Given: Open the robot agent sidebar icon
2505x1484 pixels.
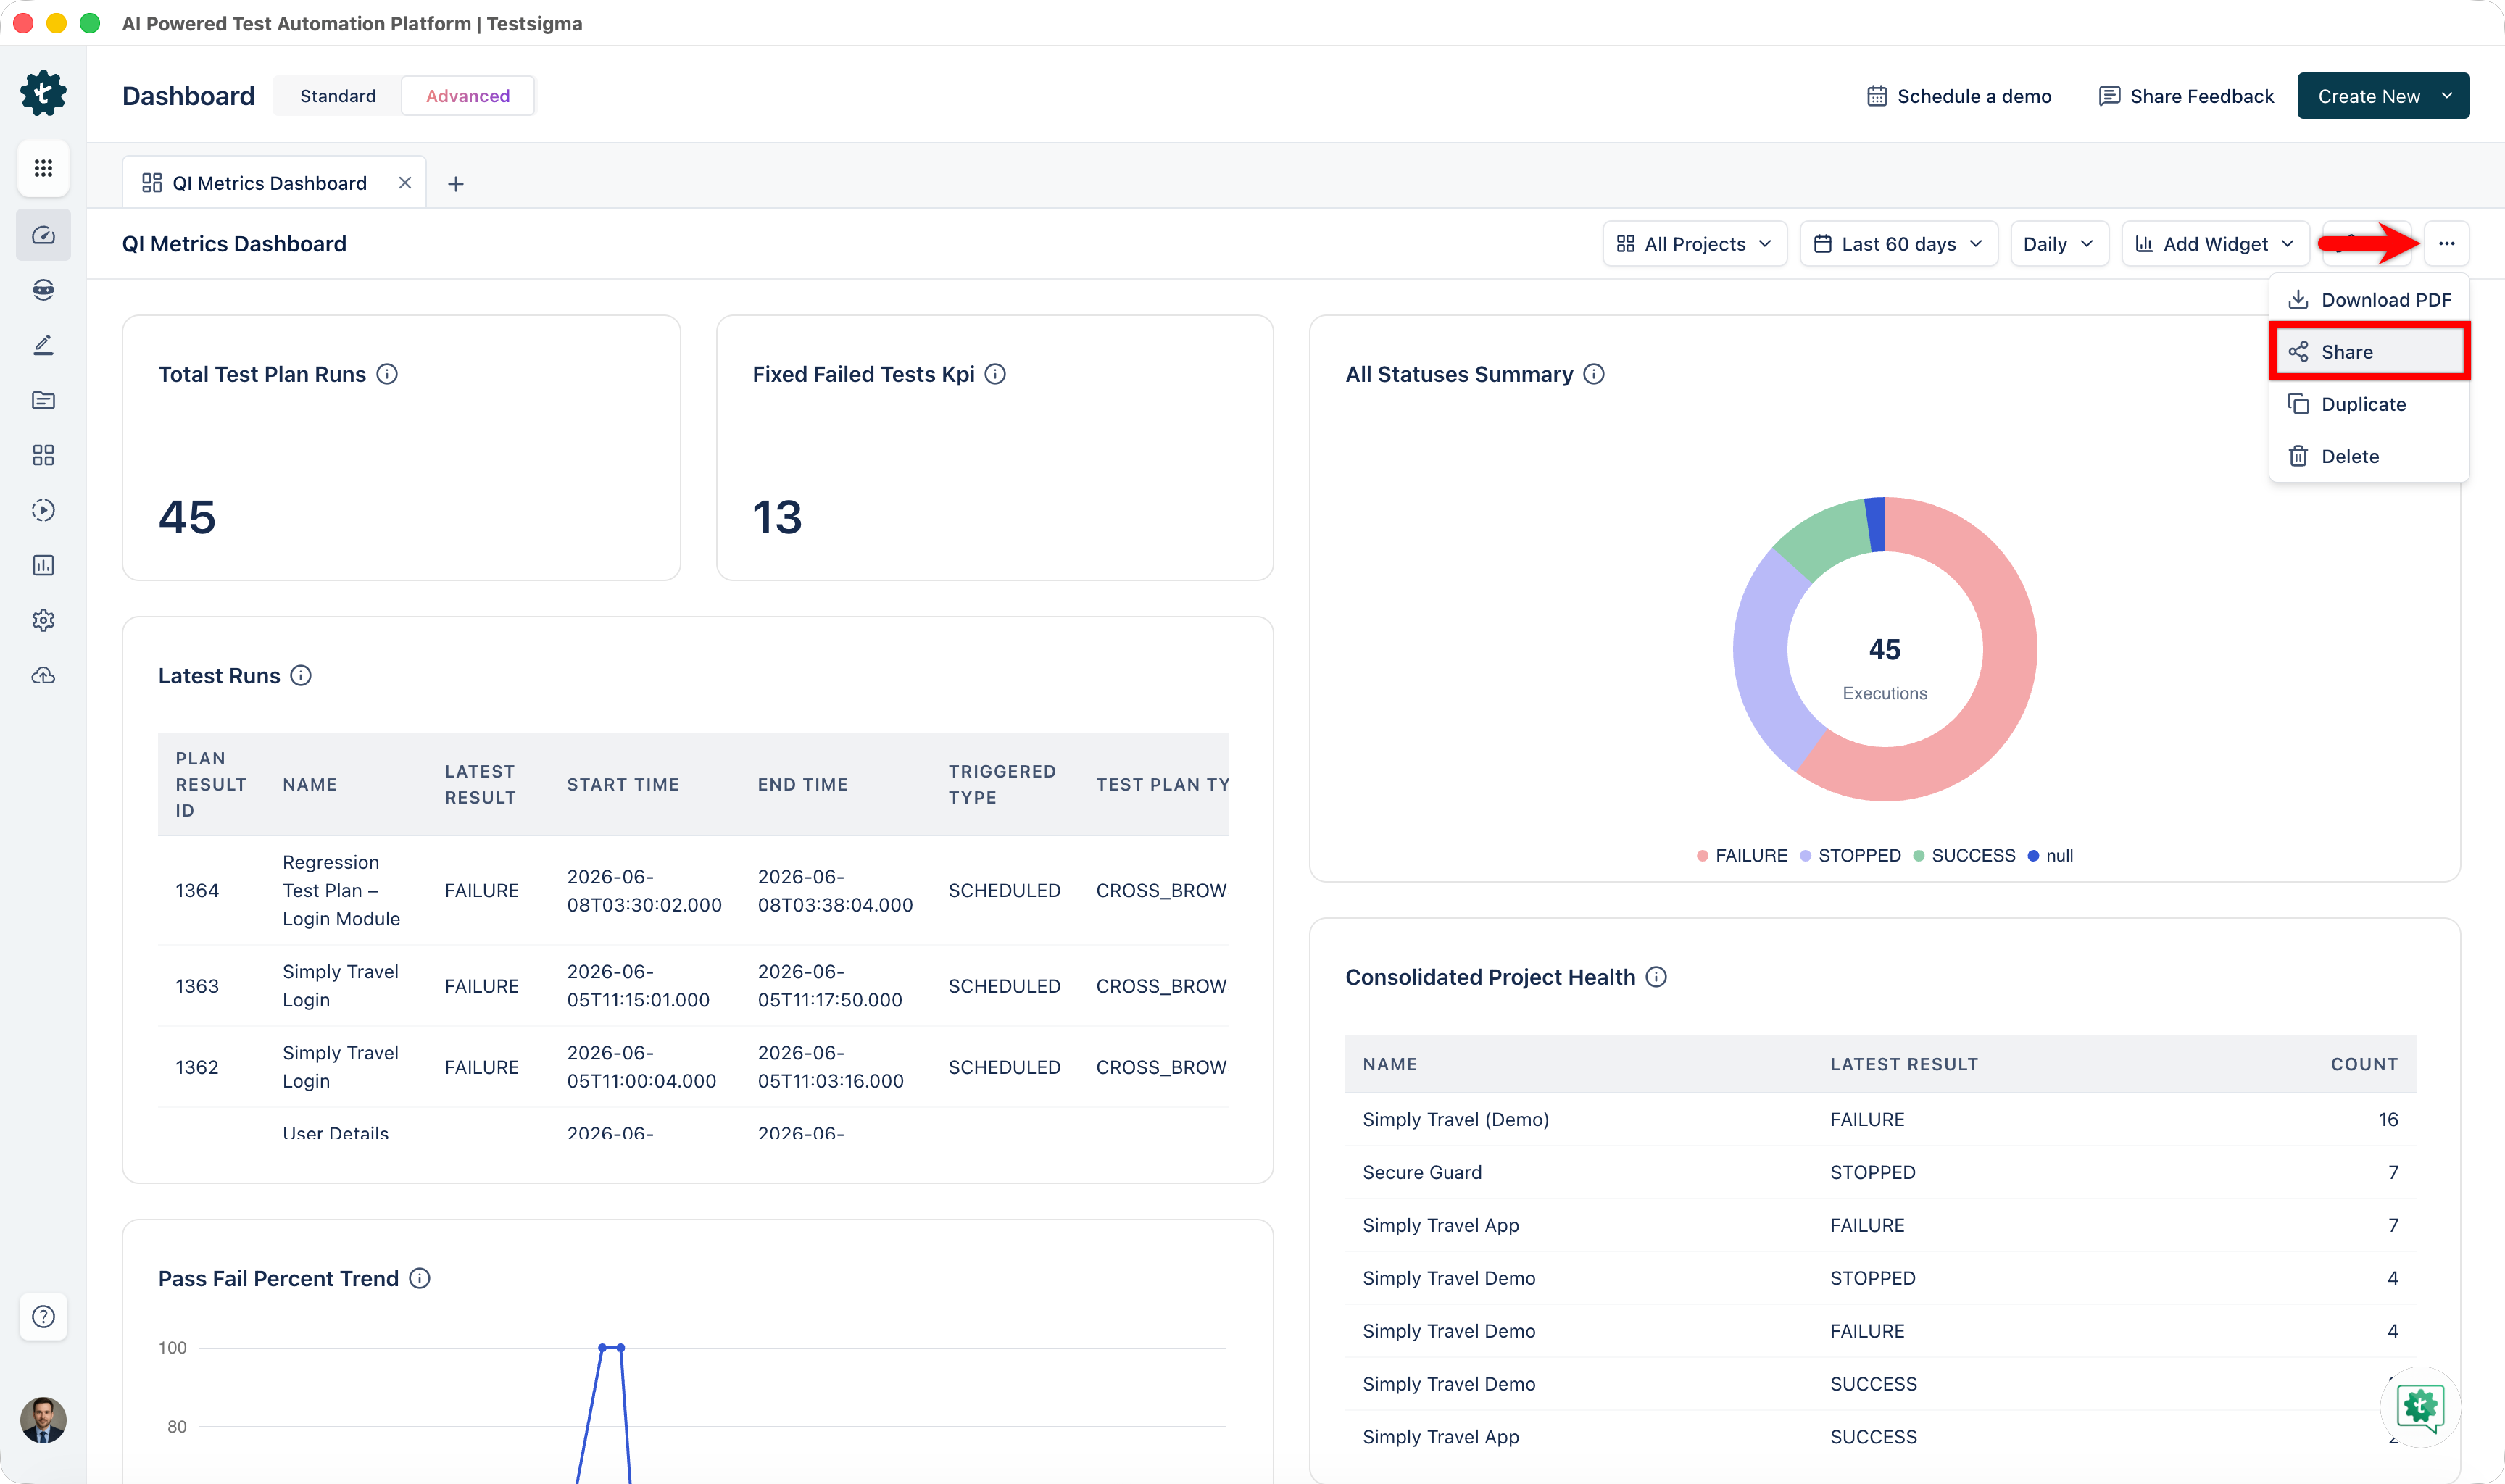Looking at the screenshot, I should (x=43, y=290).
